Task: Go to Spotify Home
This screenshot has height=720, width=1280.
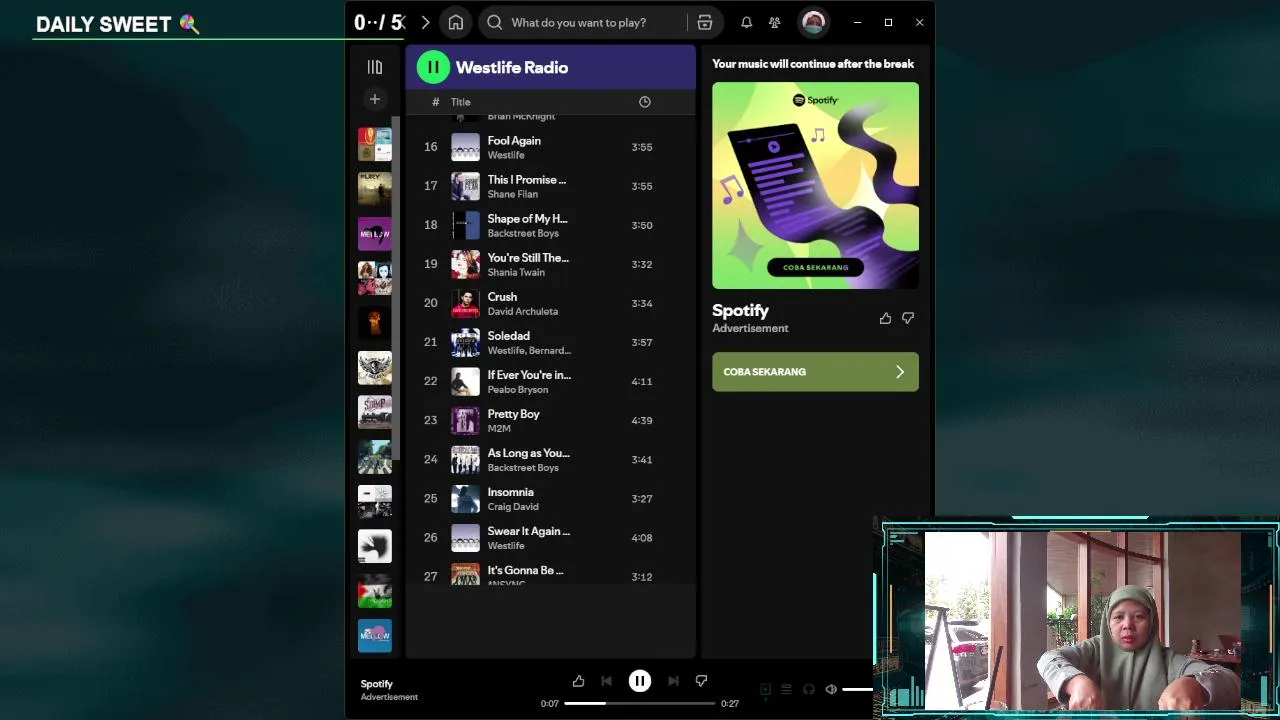Action: point(456,22)
